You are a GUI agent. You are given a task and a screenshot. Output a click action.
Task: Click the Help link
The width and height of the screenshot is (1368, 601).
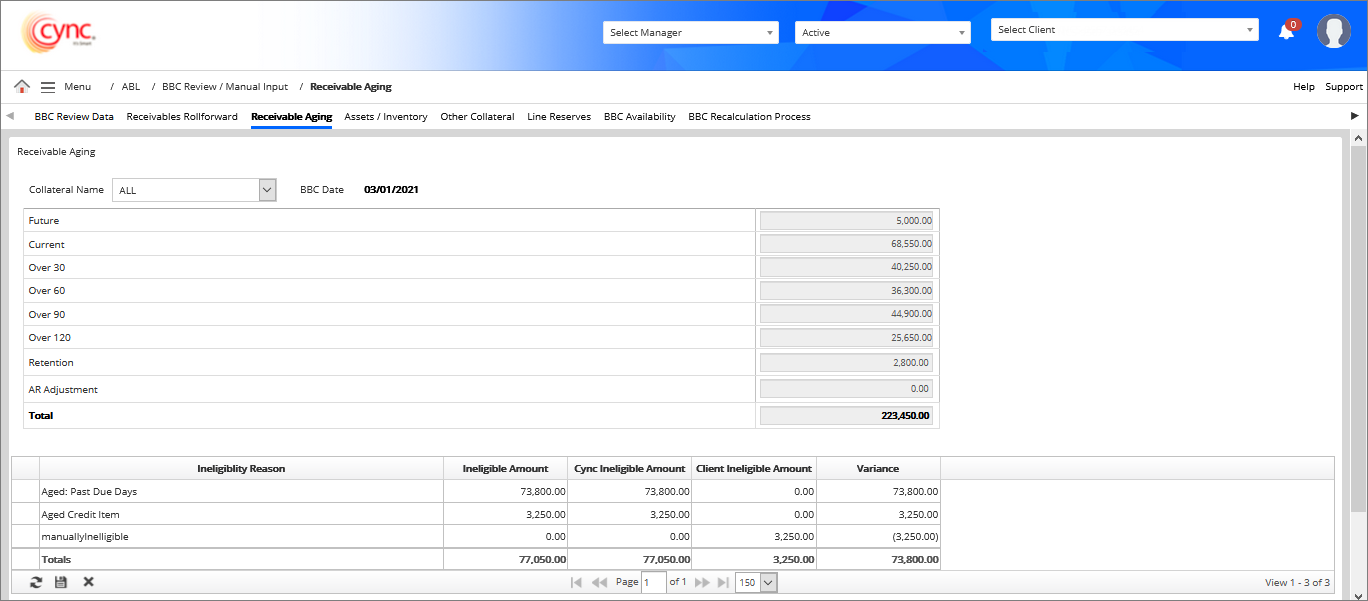pos(1303,87)
